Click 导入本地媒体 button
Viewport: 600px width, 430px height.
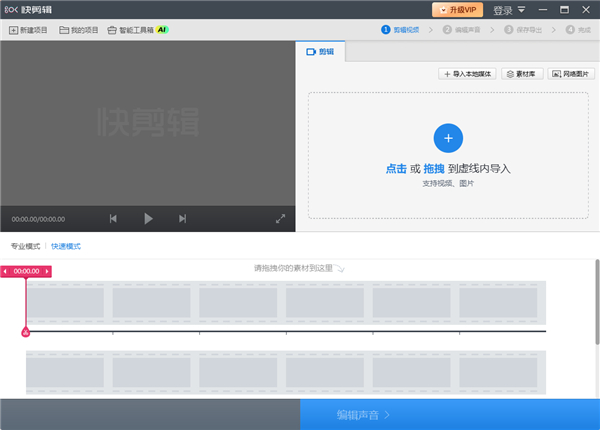pos(468,74)
